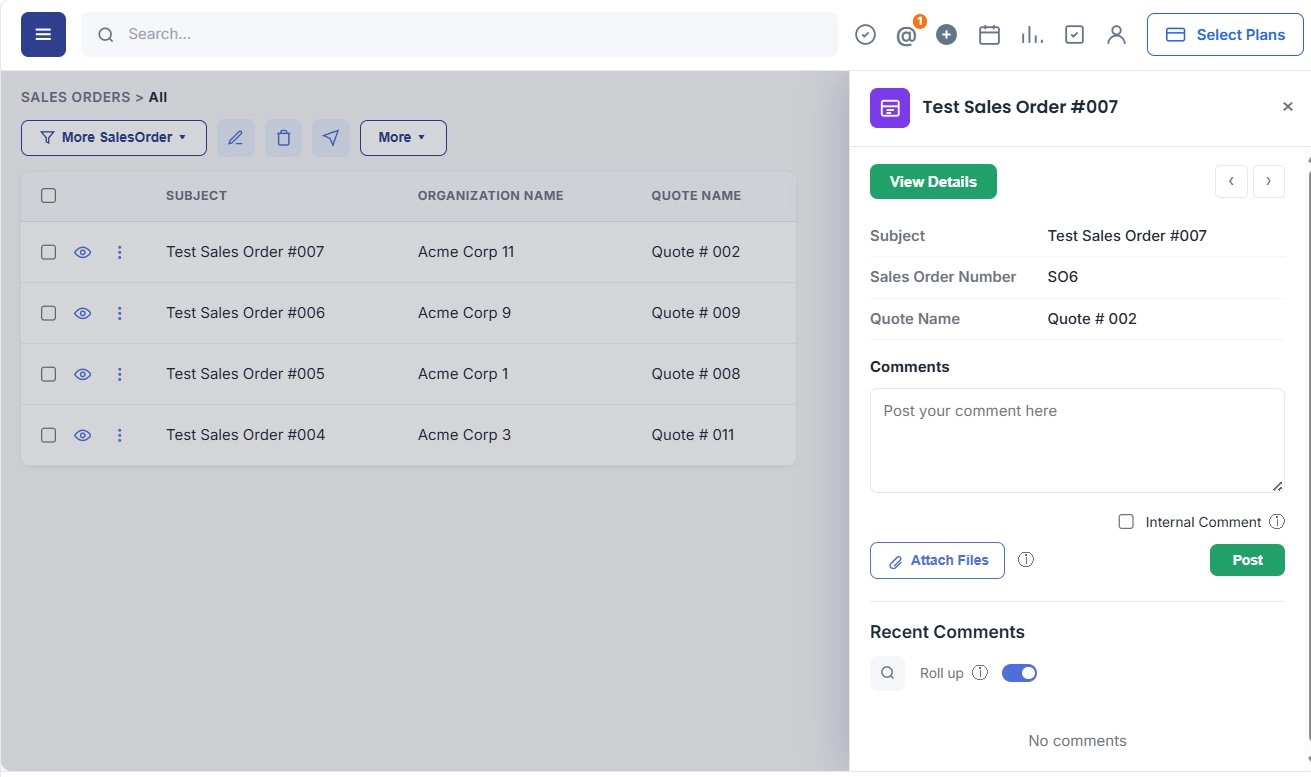1311x777 pixels.
Task: Open row actions for Test Sales Order #007
Action: click(120, 252)
